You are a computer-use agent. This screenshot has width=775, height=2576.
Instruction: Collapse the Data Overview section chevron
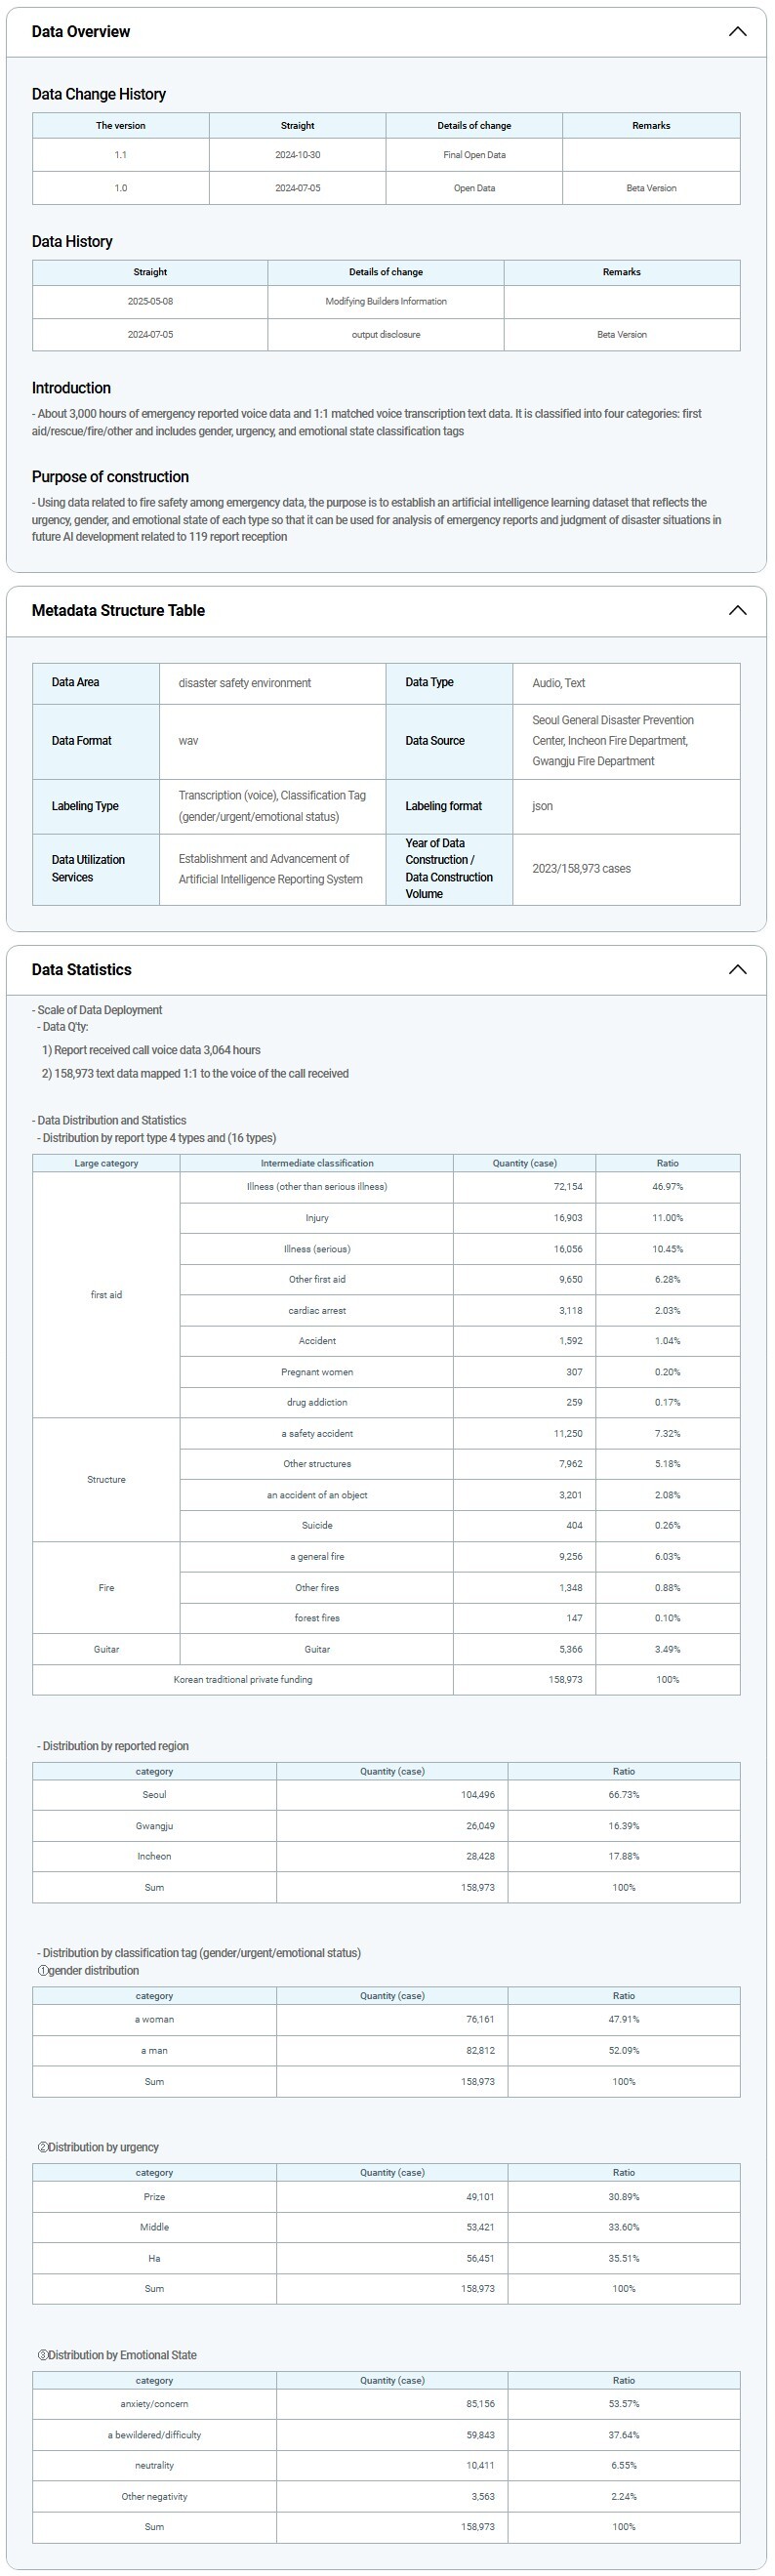point(737,32)
